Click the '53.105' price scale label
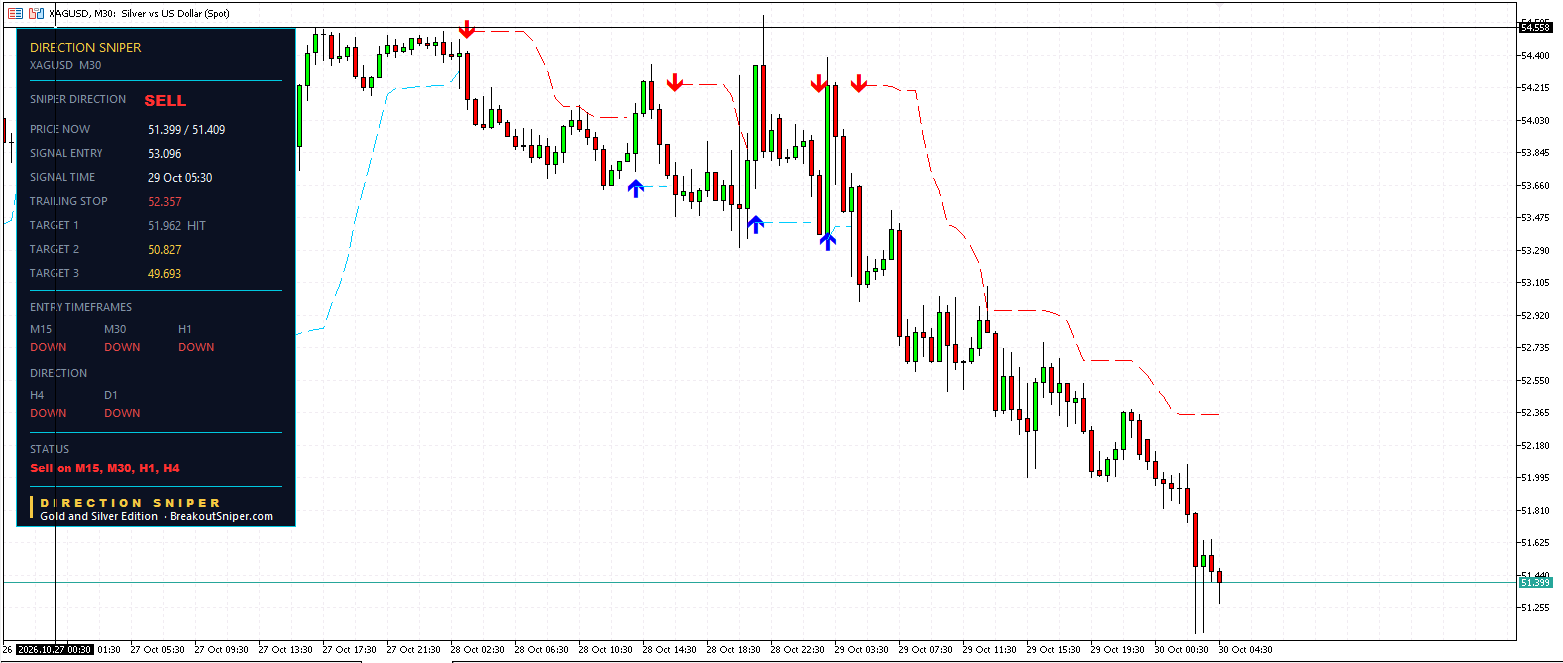 tap(1536, 282)
